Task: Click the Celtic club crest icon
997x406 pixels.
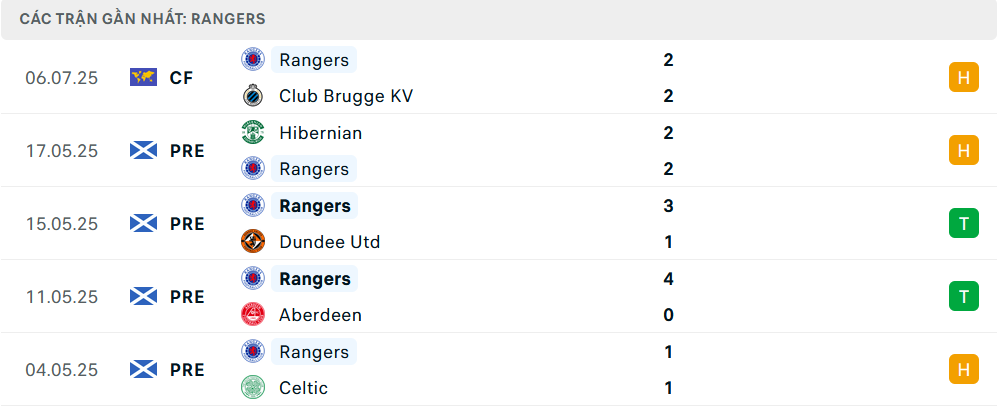Action: click(x=253, y=388)
